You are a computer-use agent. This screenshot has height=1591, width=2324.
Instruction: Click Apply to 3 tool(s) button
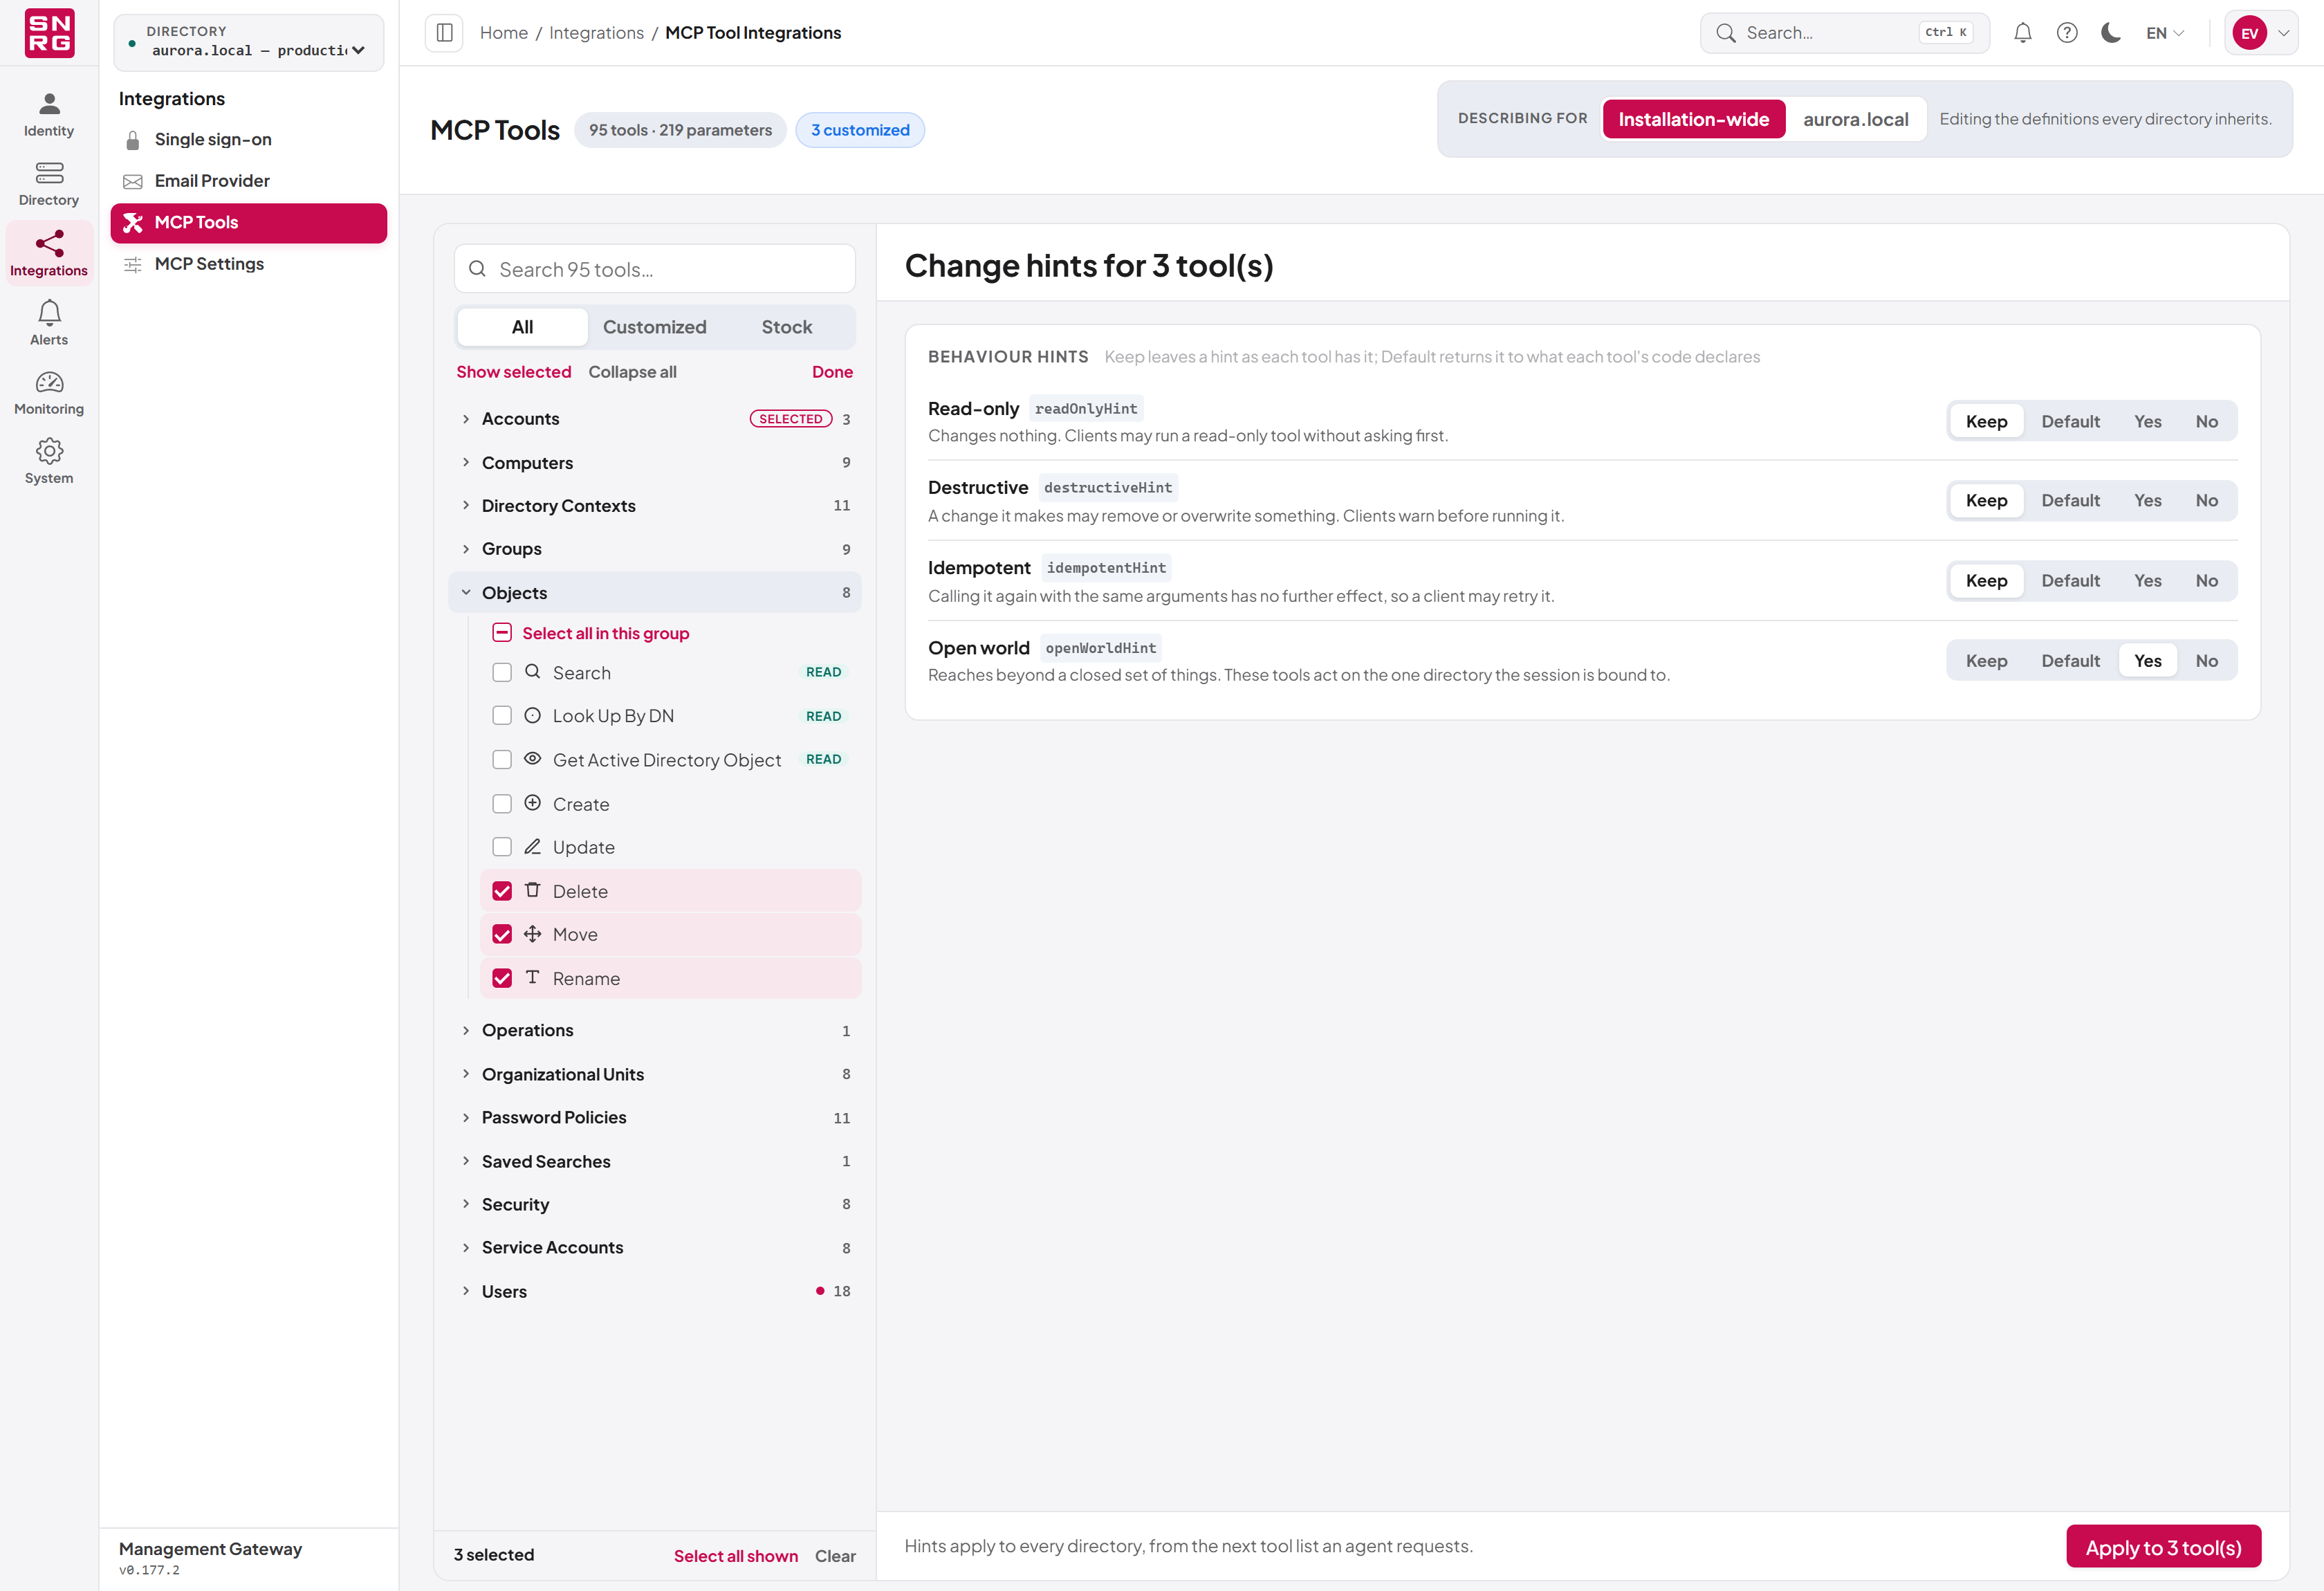click(2163, 1547)
